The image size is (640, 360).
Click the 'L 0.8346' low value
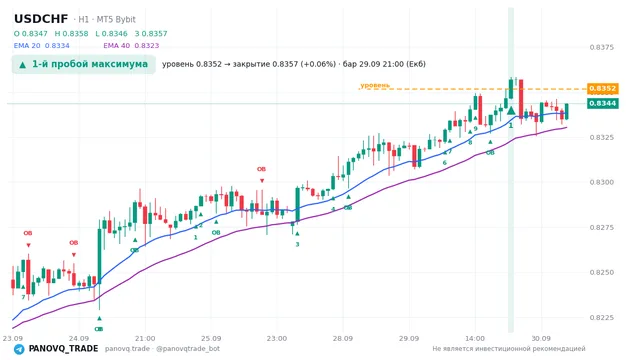point(111,33)
